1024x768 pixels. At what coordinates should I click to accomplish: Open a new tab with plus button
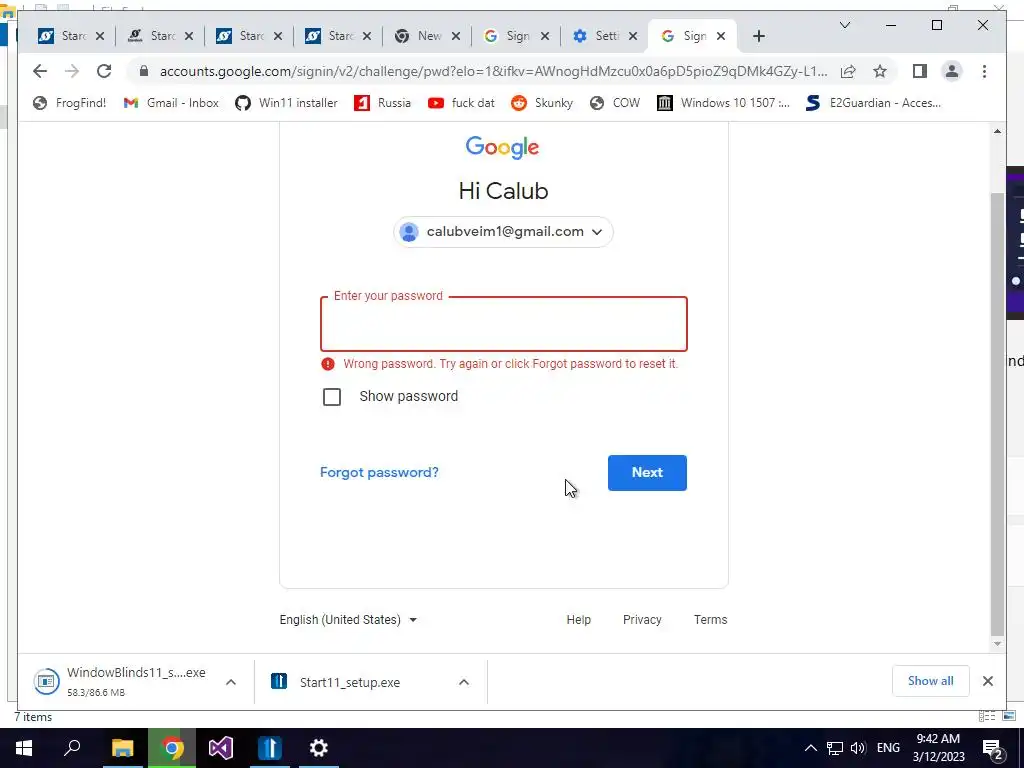(758, 36)
